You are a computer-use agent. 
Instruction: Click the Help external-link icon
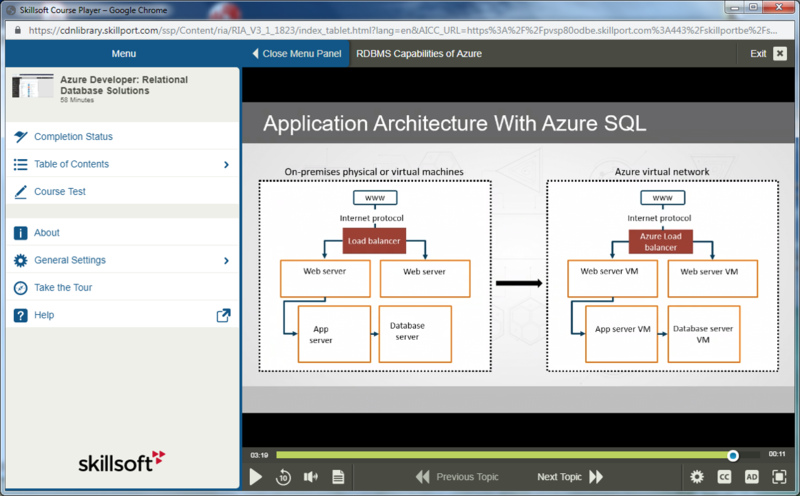223,315
